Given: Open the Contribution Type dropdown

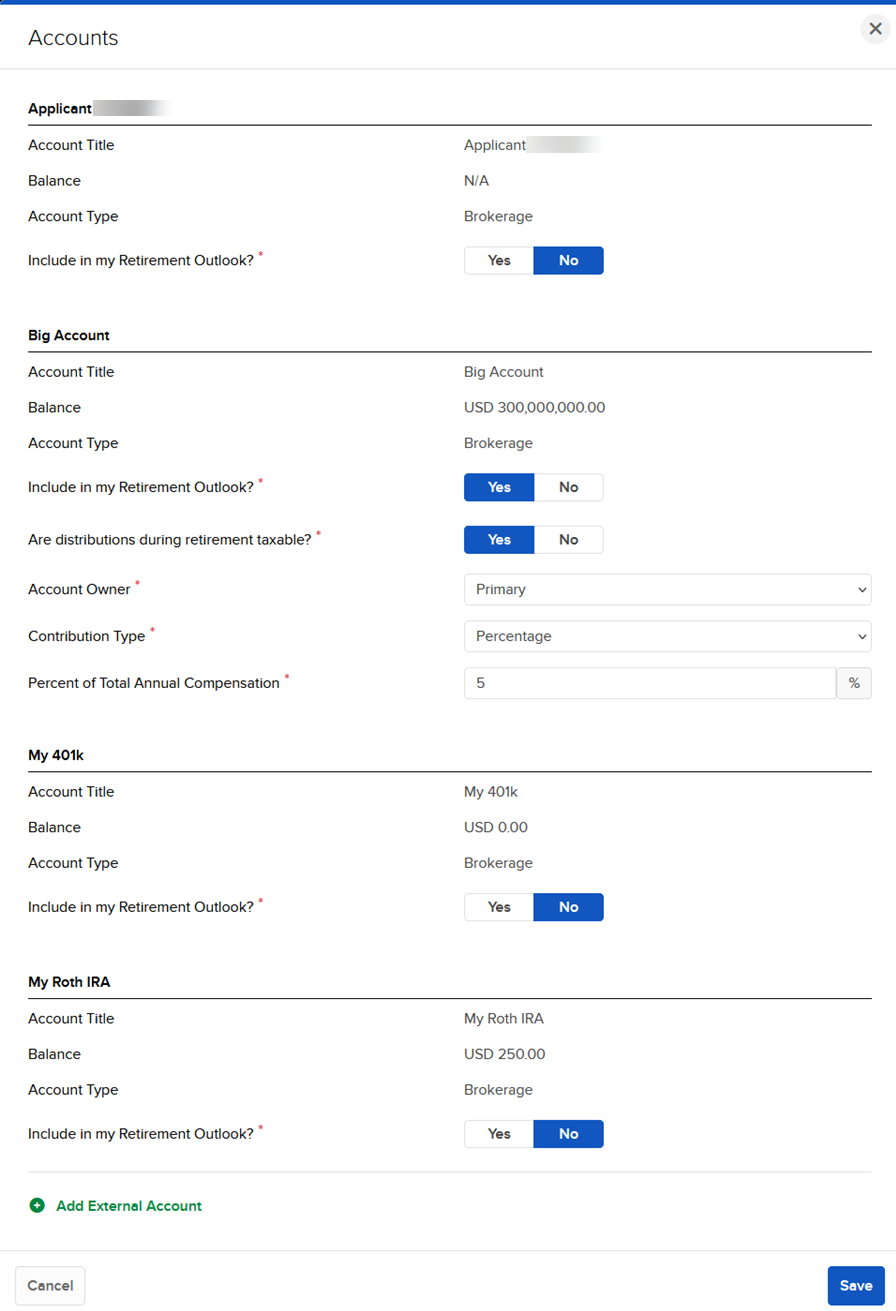Looking at the screenshot, I should 667,636.
